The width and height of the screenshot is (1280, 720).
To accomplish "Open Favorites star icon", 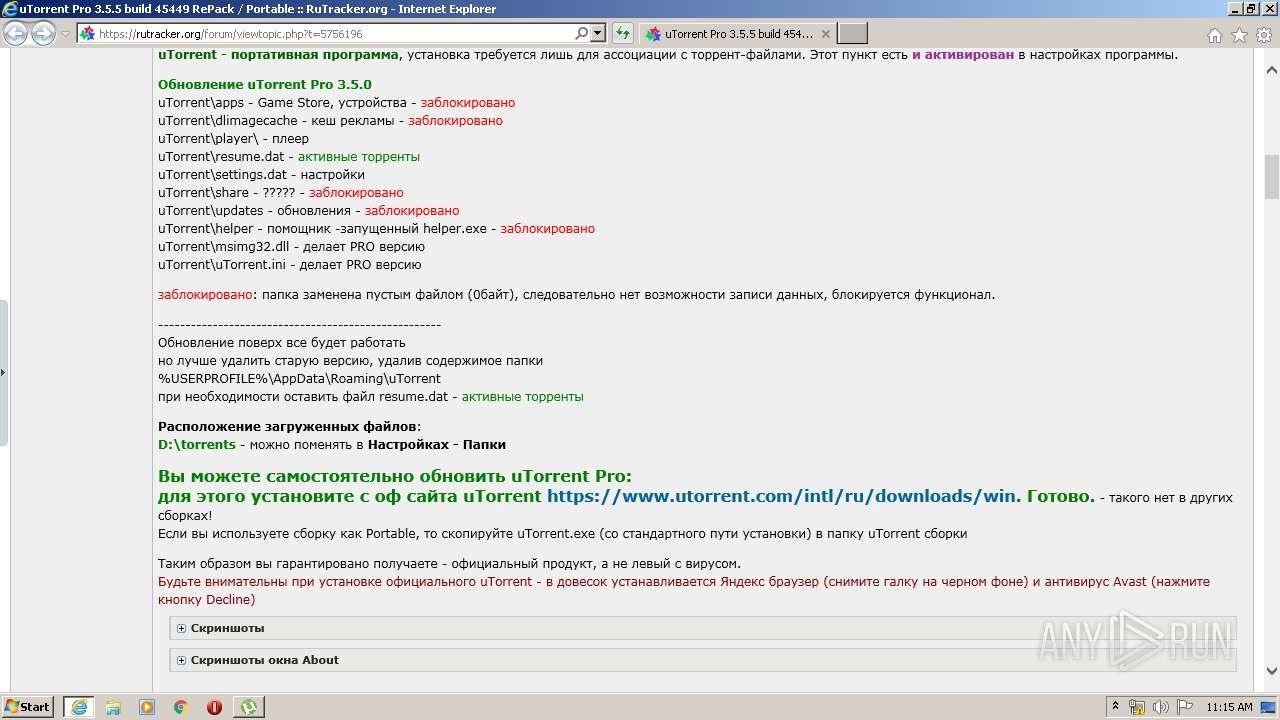I will tap(1239, 35).
